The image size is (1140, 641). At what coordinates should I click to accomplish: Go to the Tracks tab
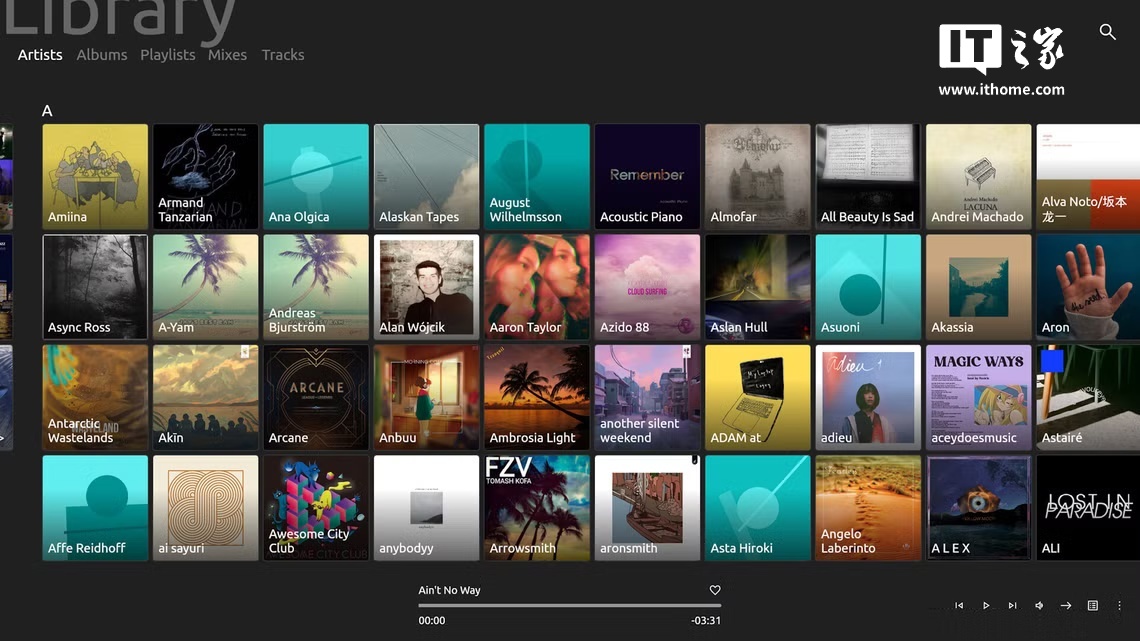pyautogui.click(x=283, y=55)
